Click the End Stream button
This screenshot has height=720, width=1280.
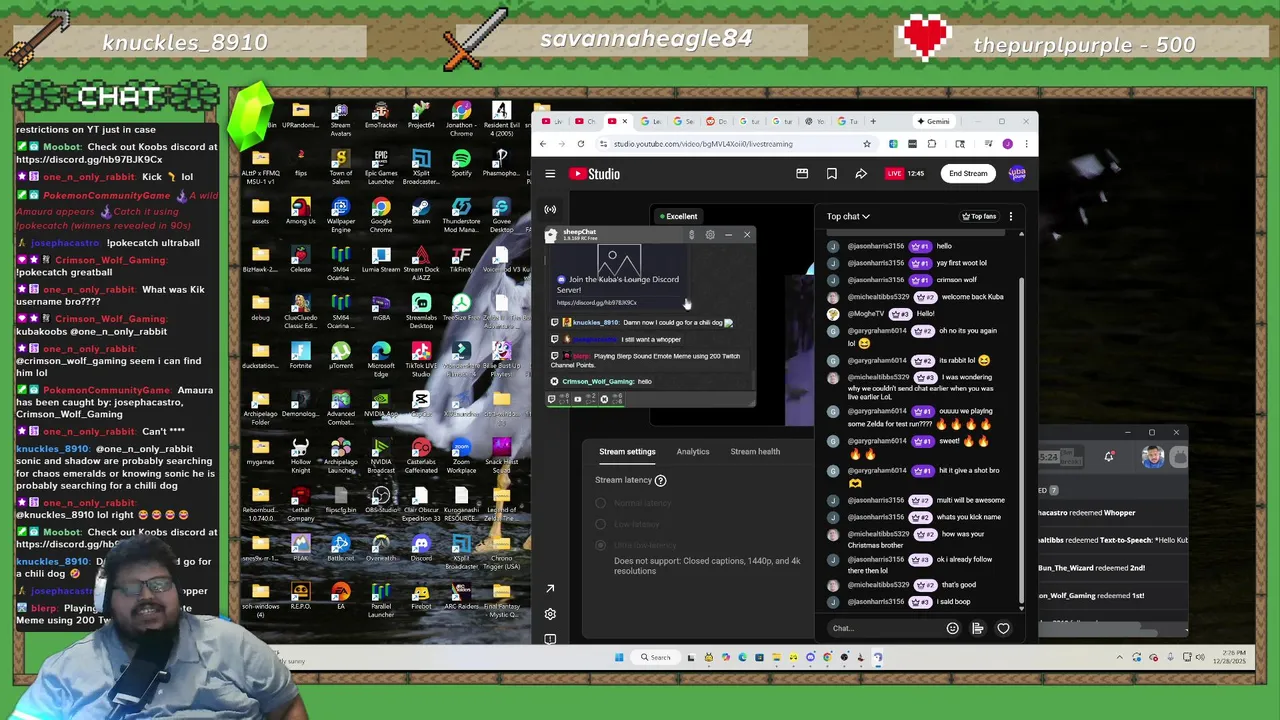968,174
